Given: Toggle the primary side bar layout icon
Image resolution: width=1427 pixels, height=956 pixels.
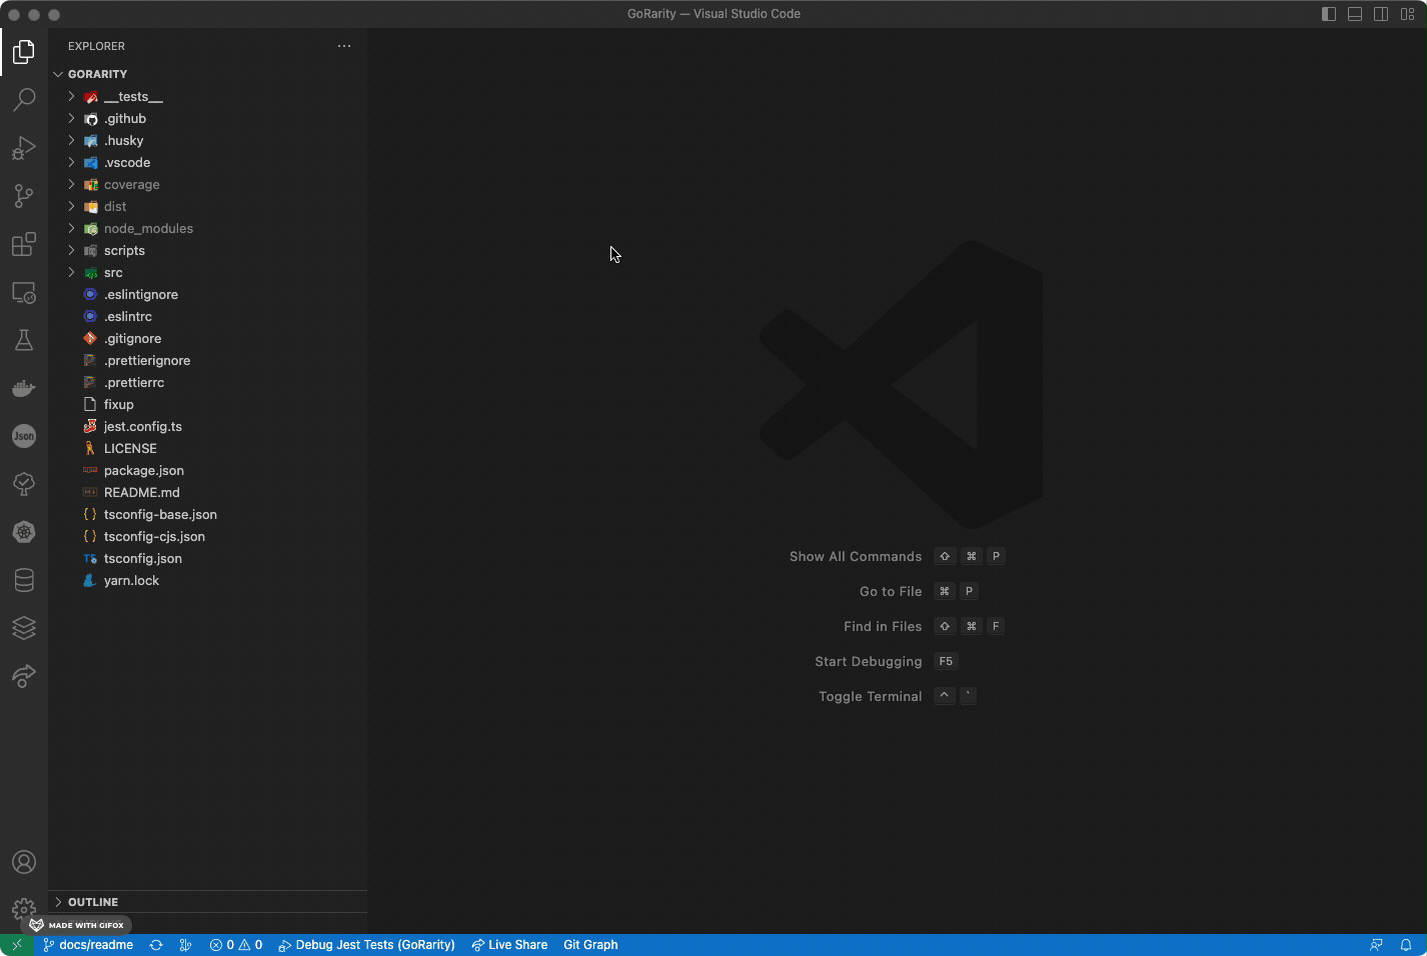Looking at the screenshot, I should pyautogui.click(x=1329, y=14).
